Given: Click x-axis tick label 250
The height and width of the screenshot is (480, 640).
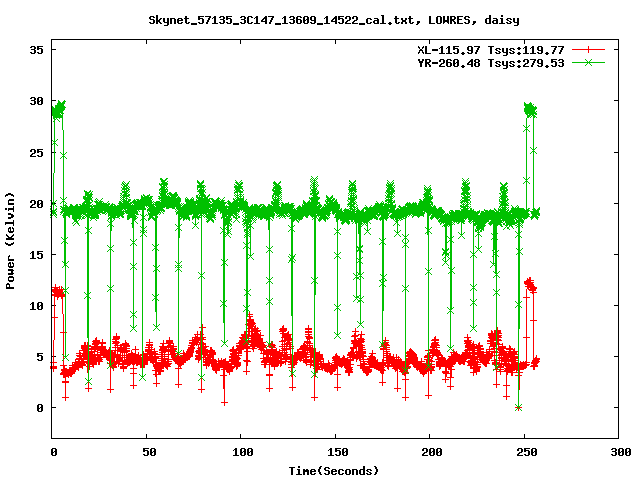Looking at the screenshot, I should coord(527,452).
